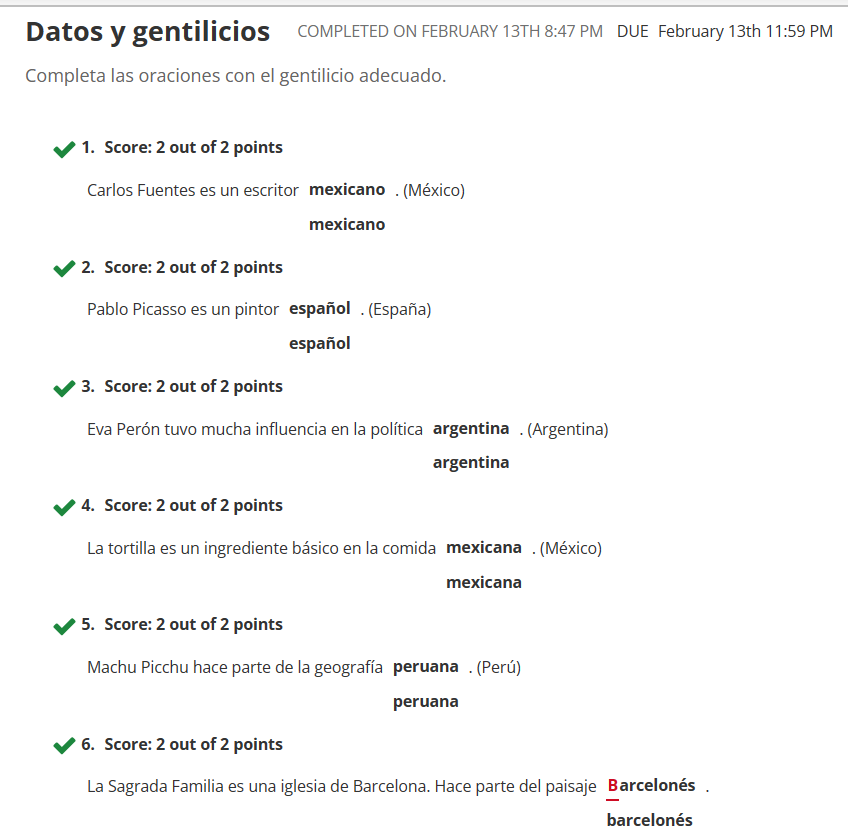Select the answered word mexicana in question 4
This screenshot has width=848, height=828.
pyautogui.click(x=483, y=548)
